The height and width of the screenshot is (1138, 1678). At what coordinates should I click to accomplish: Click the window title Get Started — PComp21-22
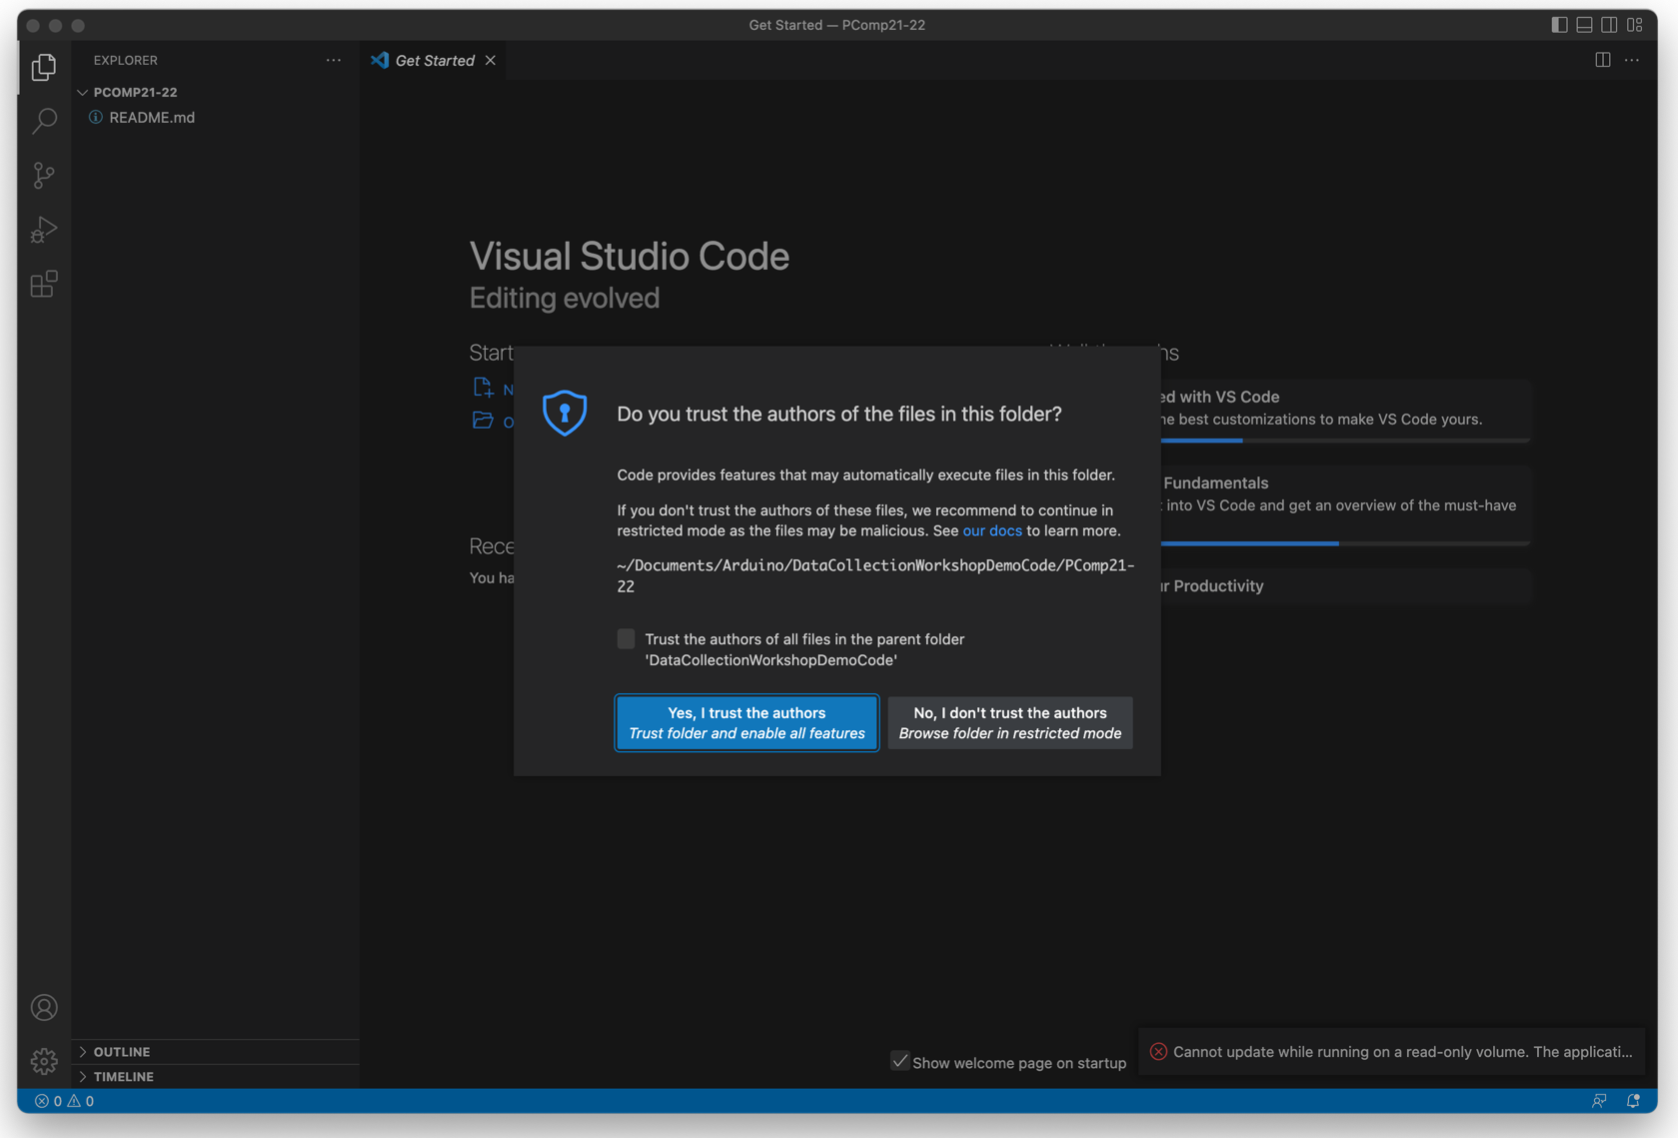click(x=837, y=24)
